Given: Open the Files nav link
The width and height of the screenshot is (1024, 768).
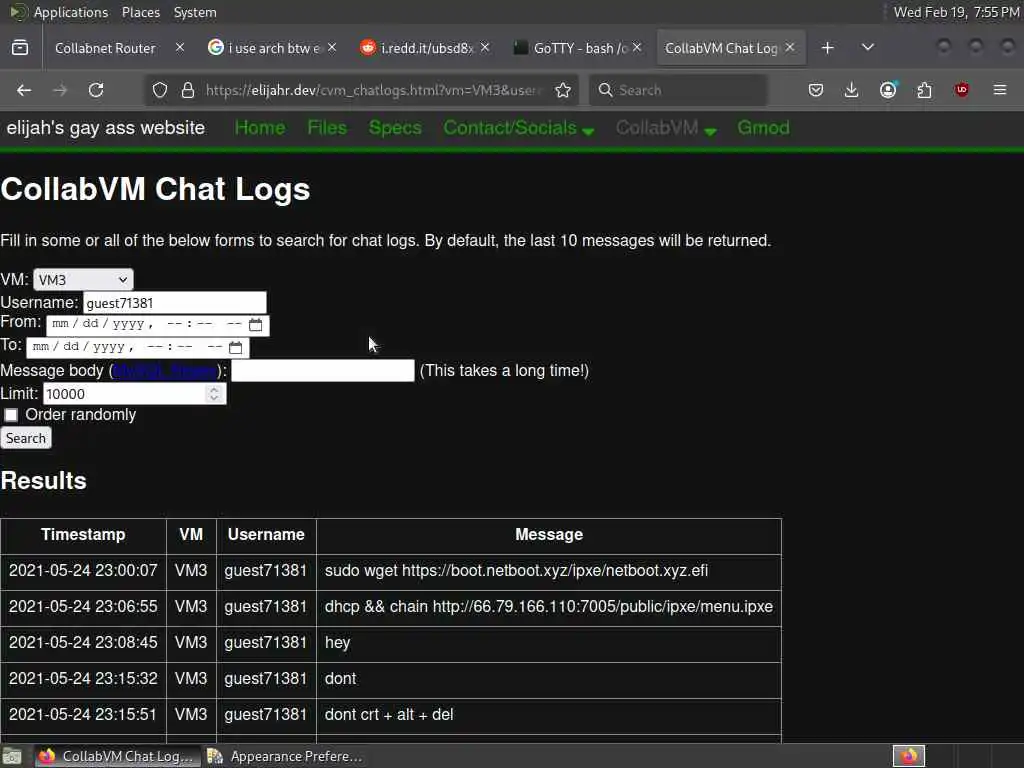Looking at the screenshot, I should pos(327,128).
